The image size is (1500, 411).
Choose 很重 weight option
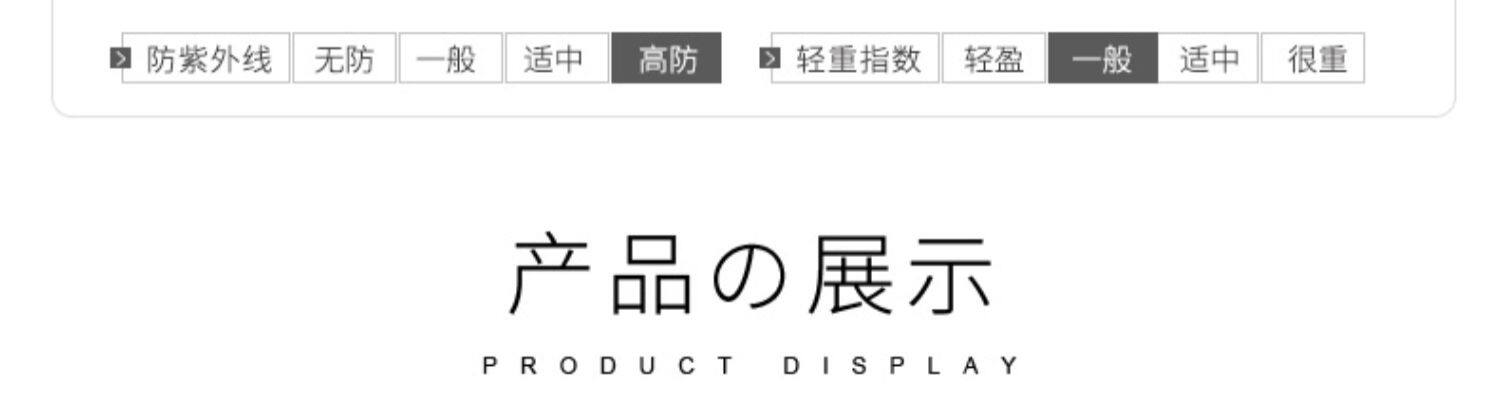click(x=1313, y=58)
